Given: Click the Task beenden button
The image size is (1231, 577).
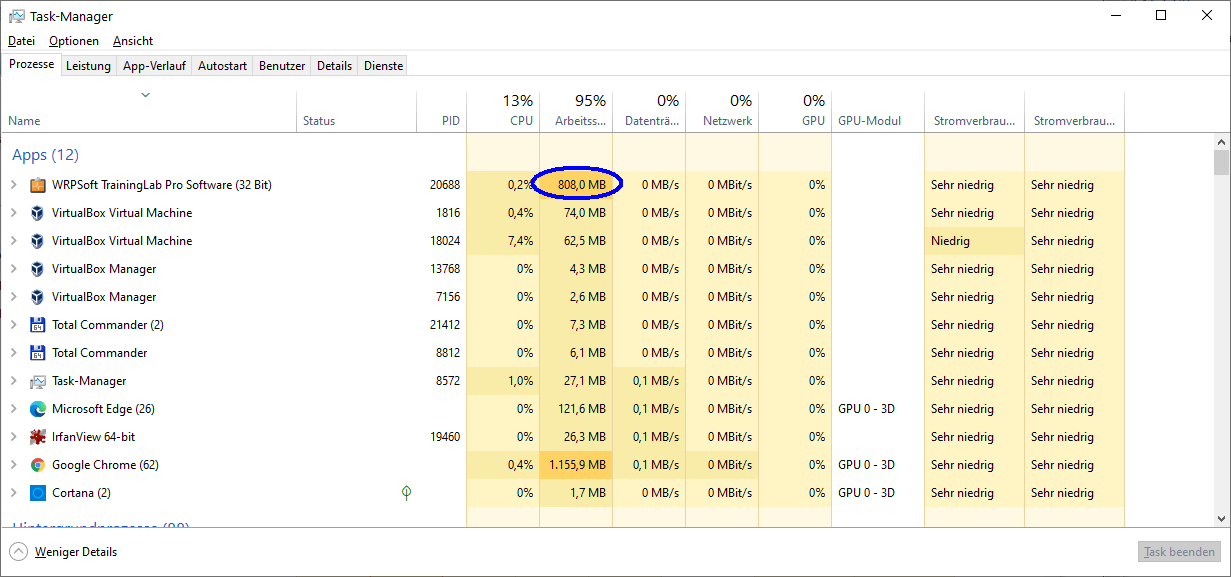Looking at the screenshot, I should click(x=1180, y=552).
